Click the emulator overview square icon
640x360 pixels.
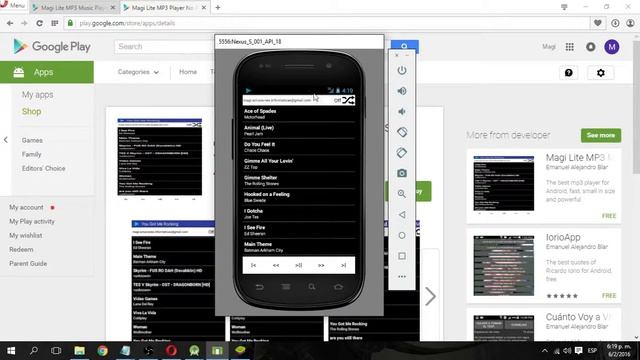(x=402, y=256)
